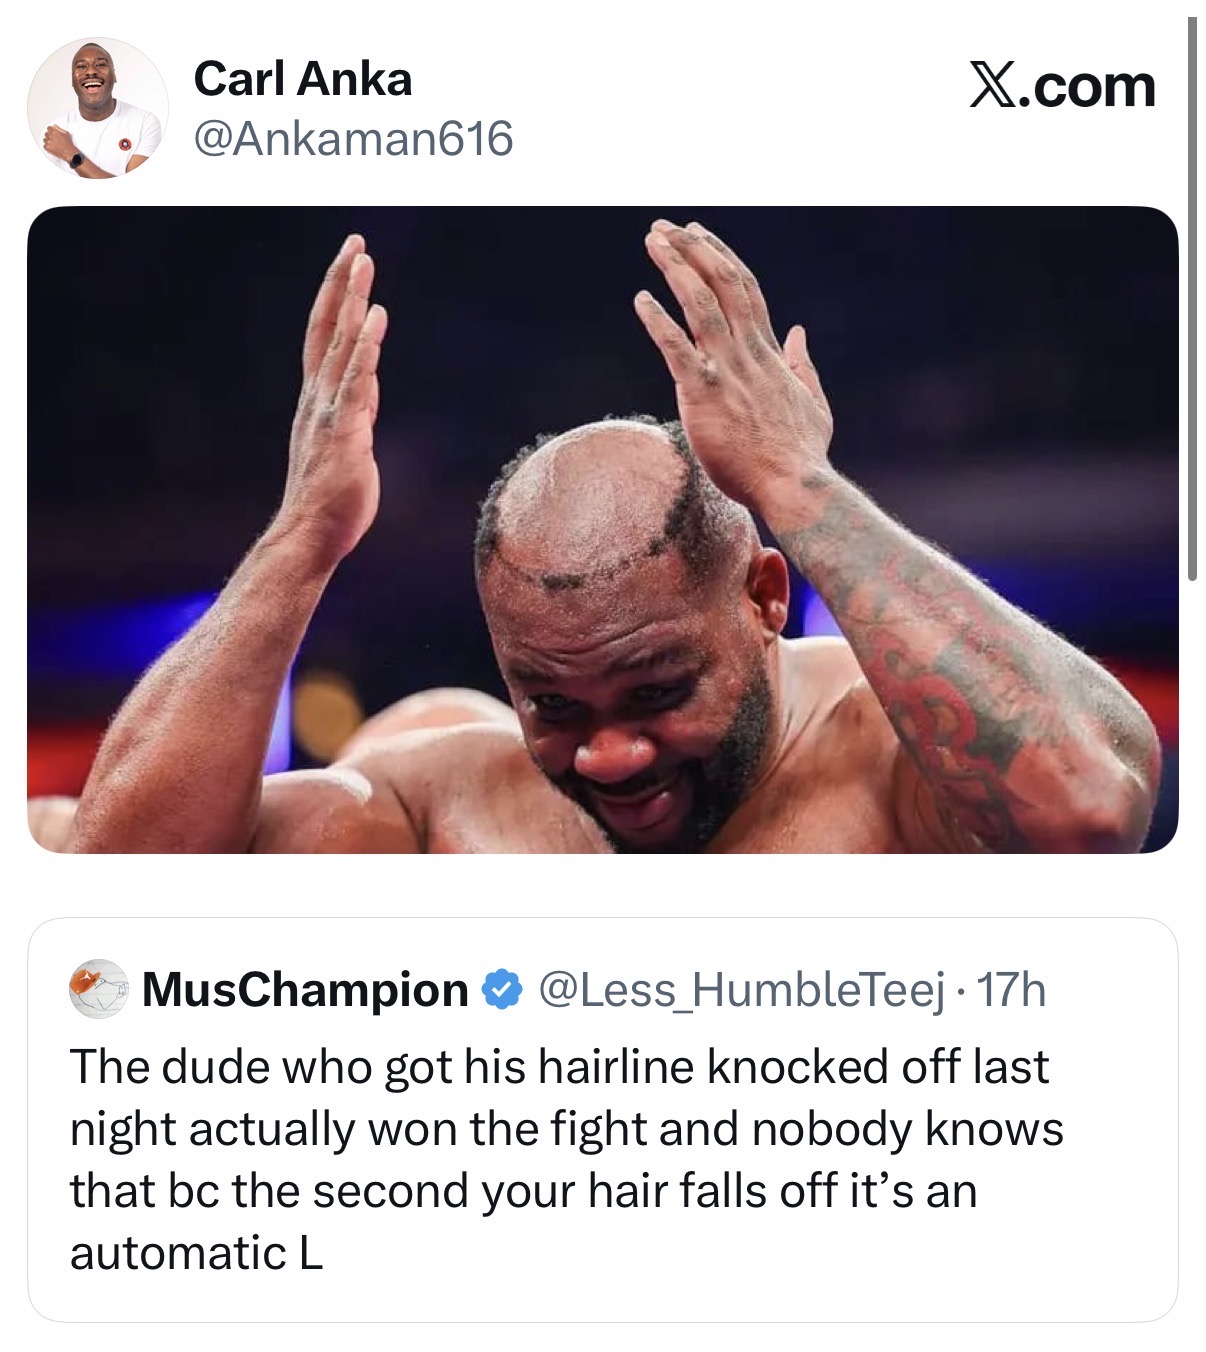Click the words 'automatic L' in the quote
The height and width of the screenshot is (1352, 1206).
point(196,1253)
